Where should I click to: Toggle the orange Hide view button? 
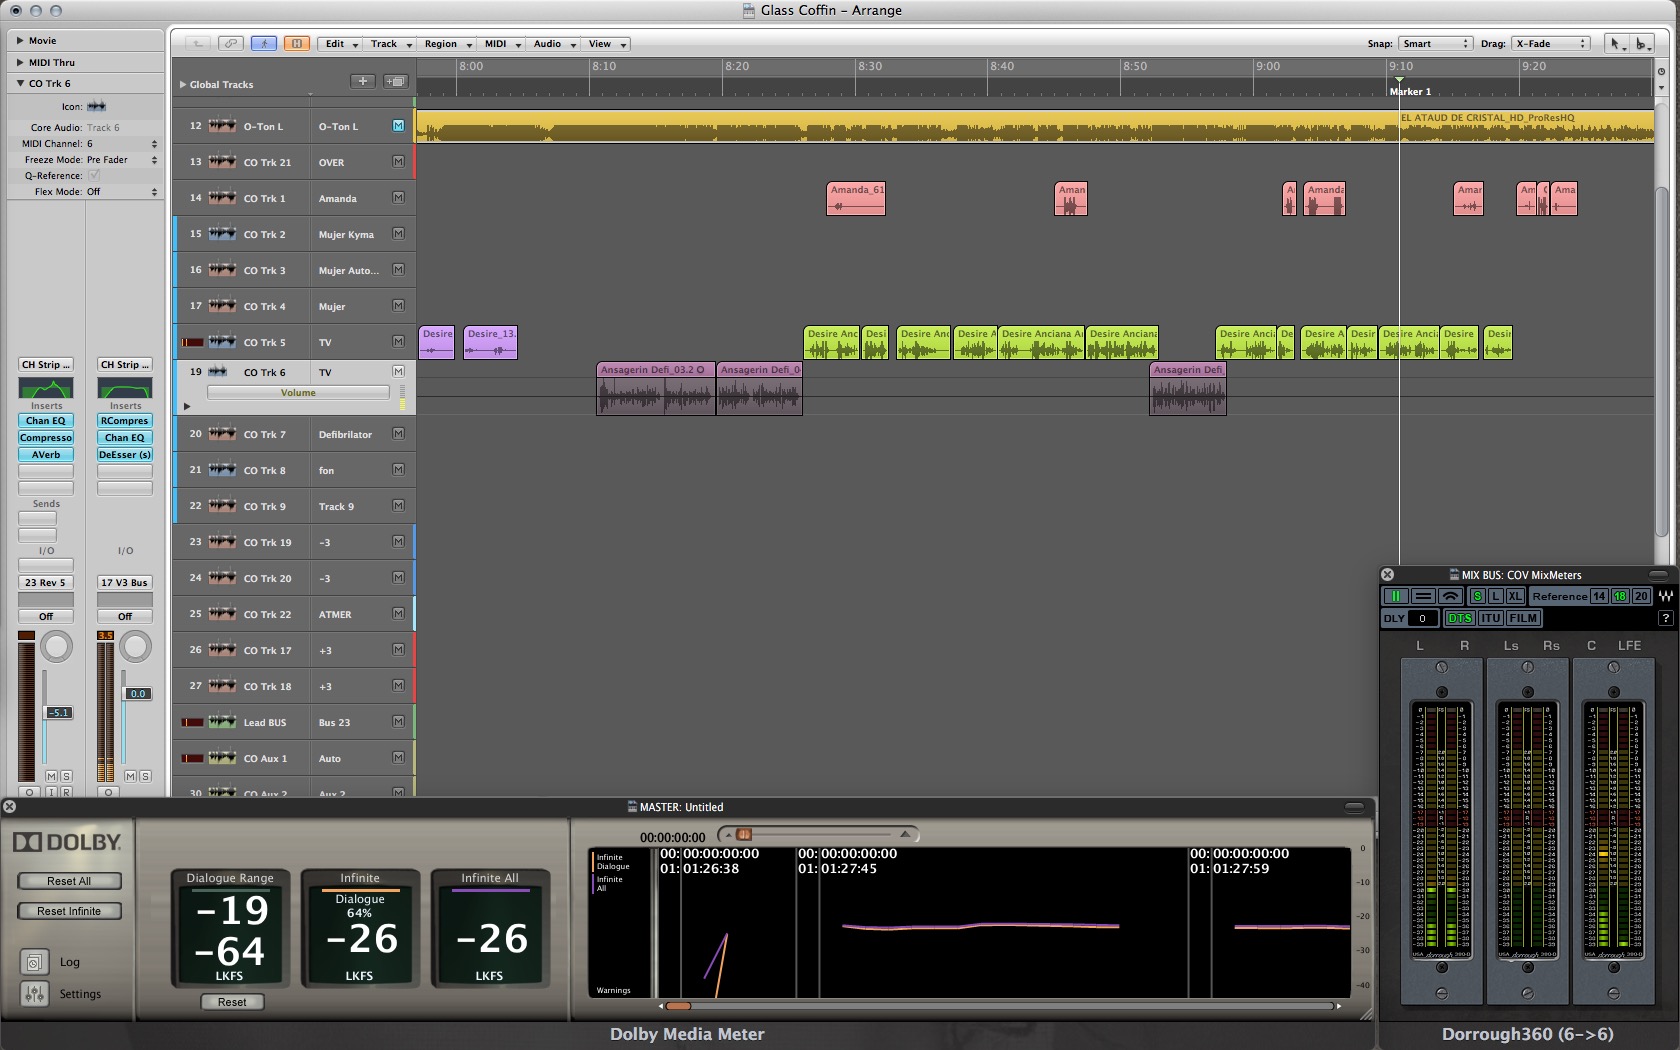coord(297,43)
